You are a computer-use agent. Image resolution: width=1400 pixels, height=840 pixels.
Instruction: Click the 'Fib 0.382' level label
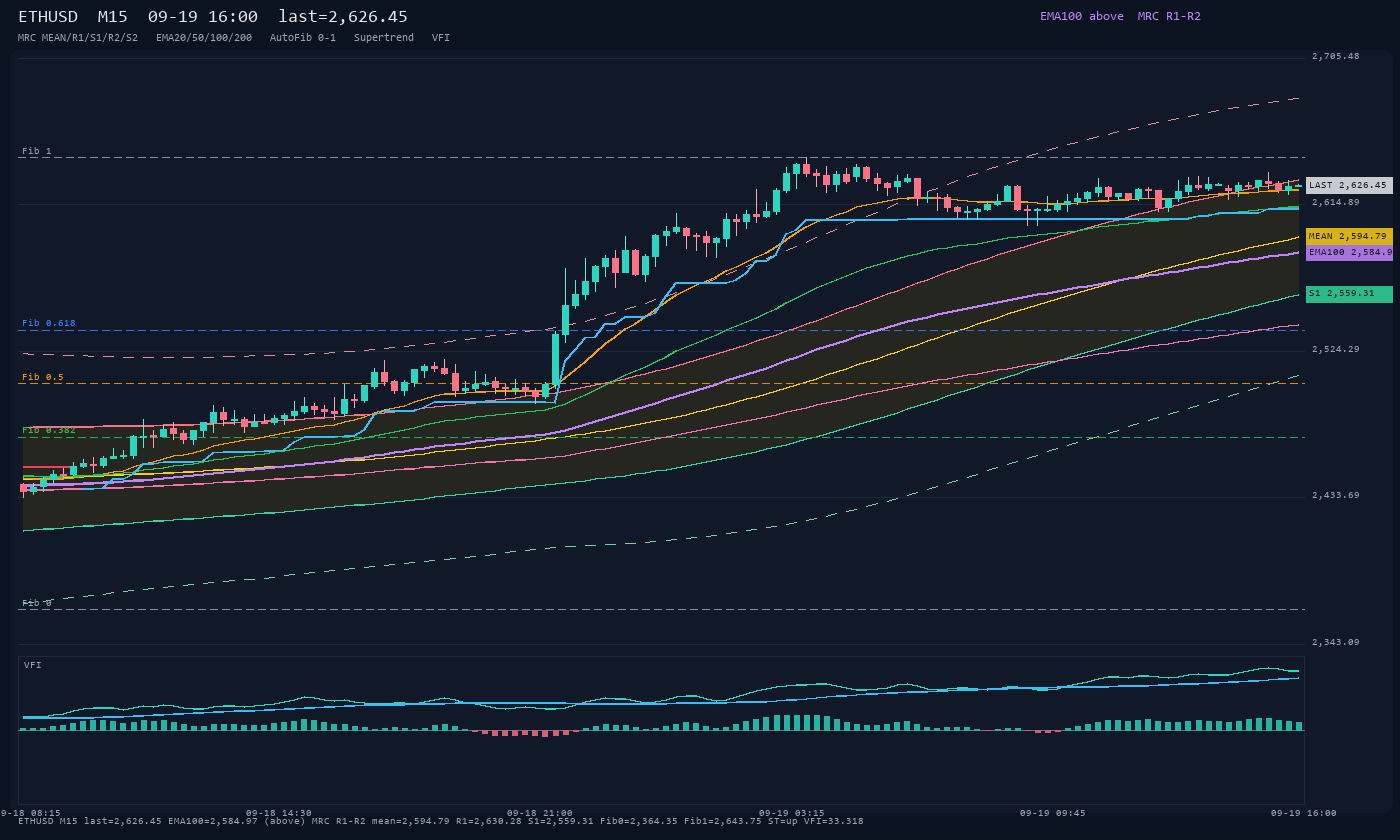pyautogui.click(x=49, y=431)
